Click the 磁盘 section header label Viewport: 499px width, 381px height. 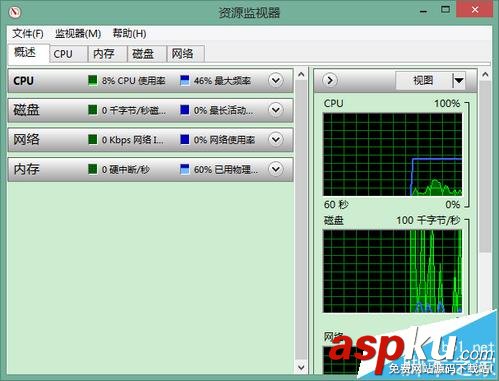(26, 110)
